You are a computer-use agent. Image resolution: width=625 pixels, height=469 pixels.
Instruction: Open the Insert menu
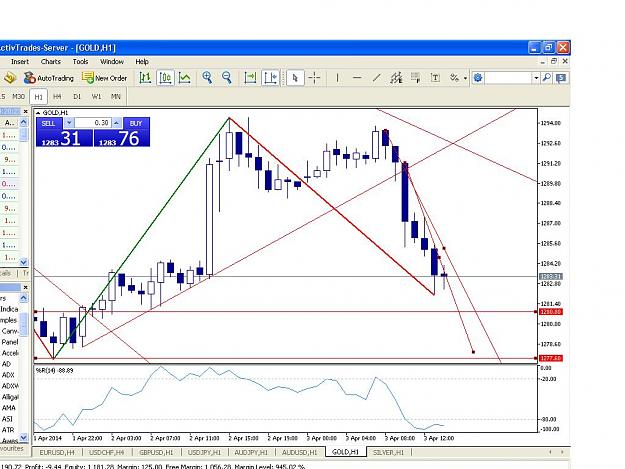pos(20,62)
